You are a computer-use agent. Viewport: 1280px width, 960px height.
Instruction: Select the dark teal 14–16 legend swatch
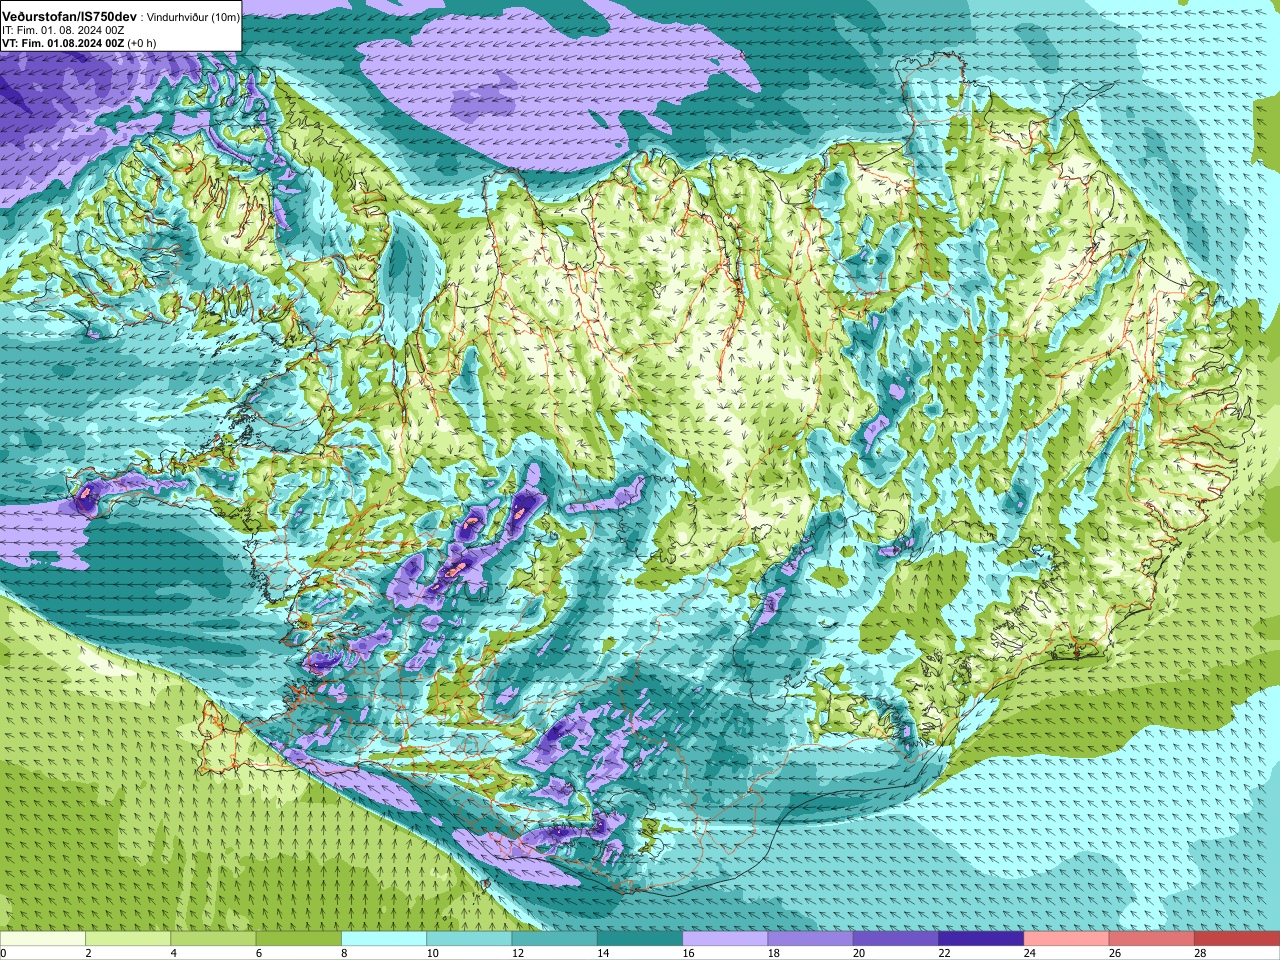tap(640, 939)
